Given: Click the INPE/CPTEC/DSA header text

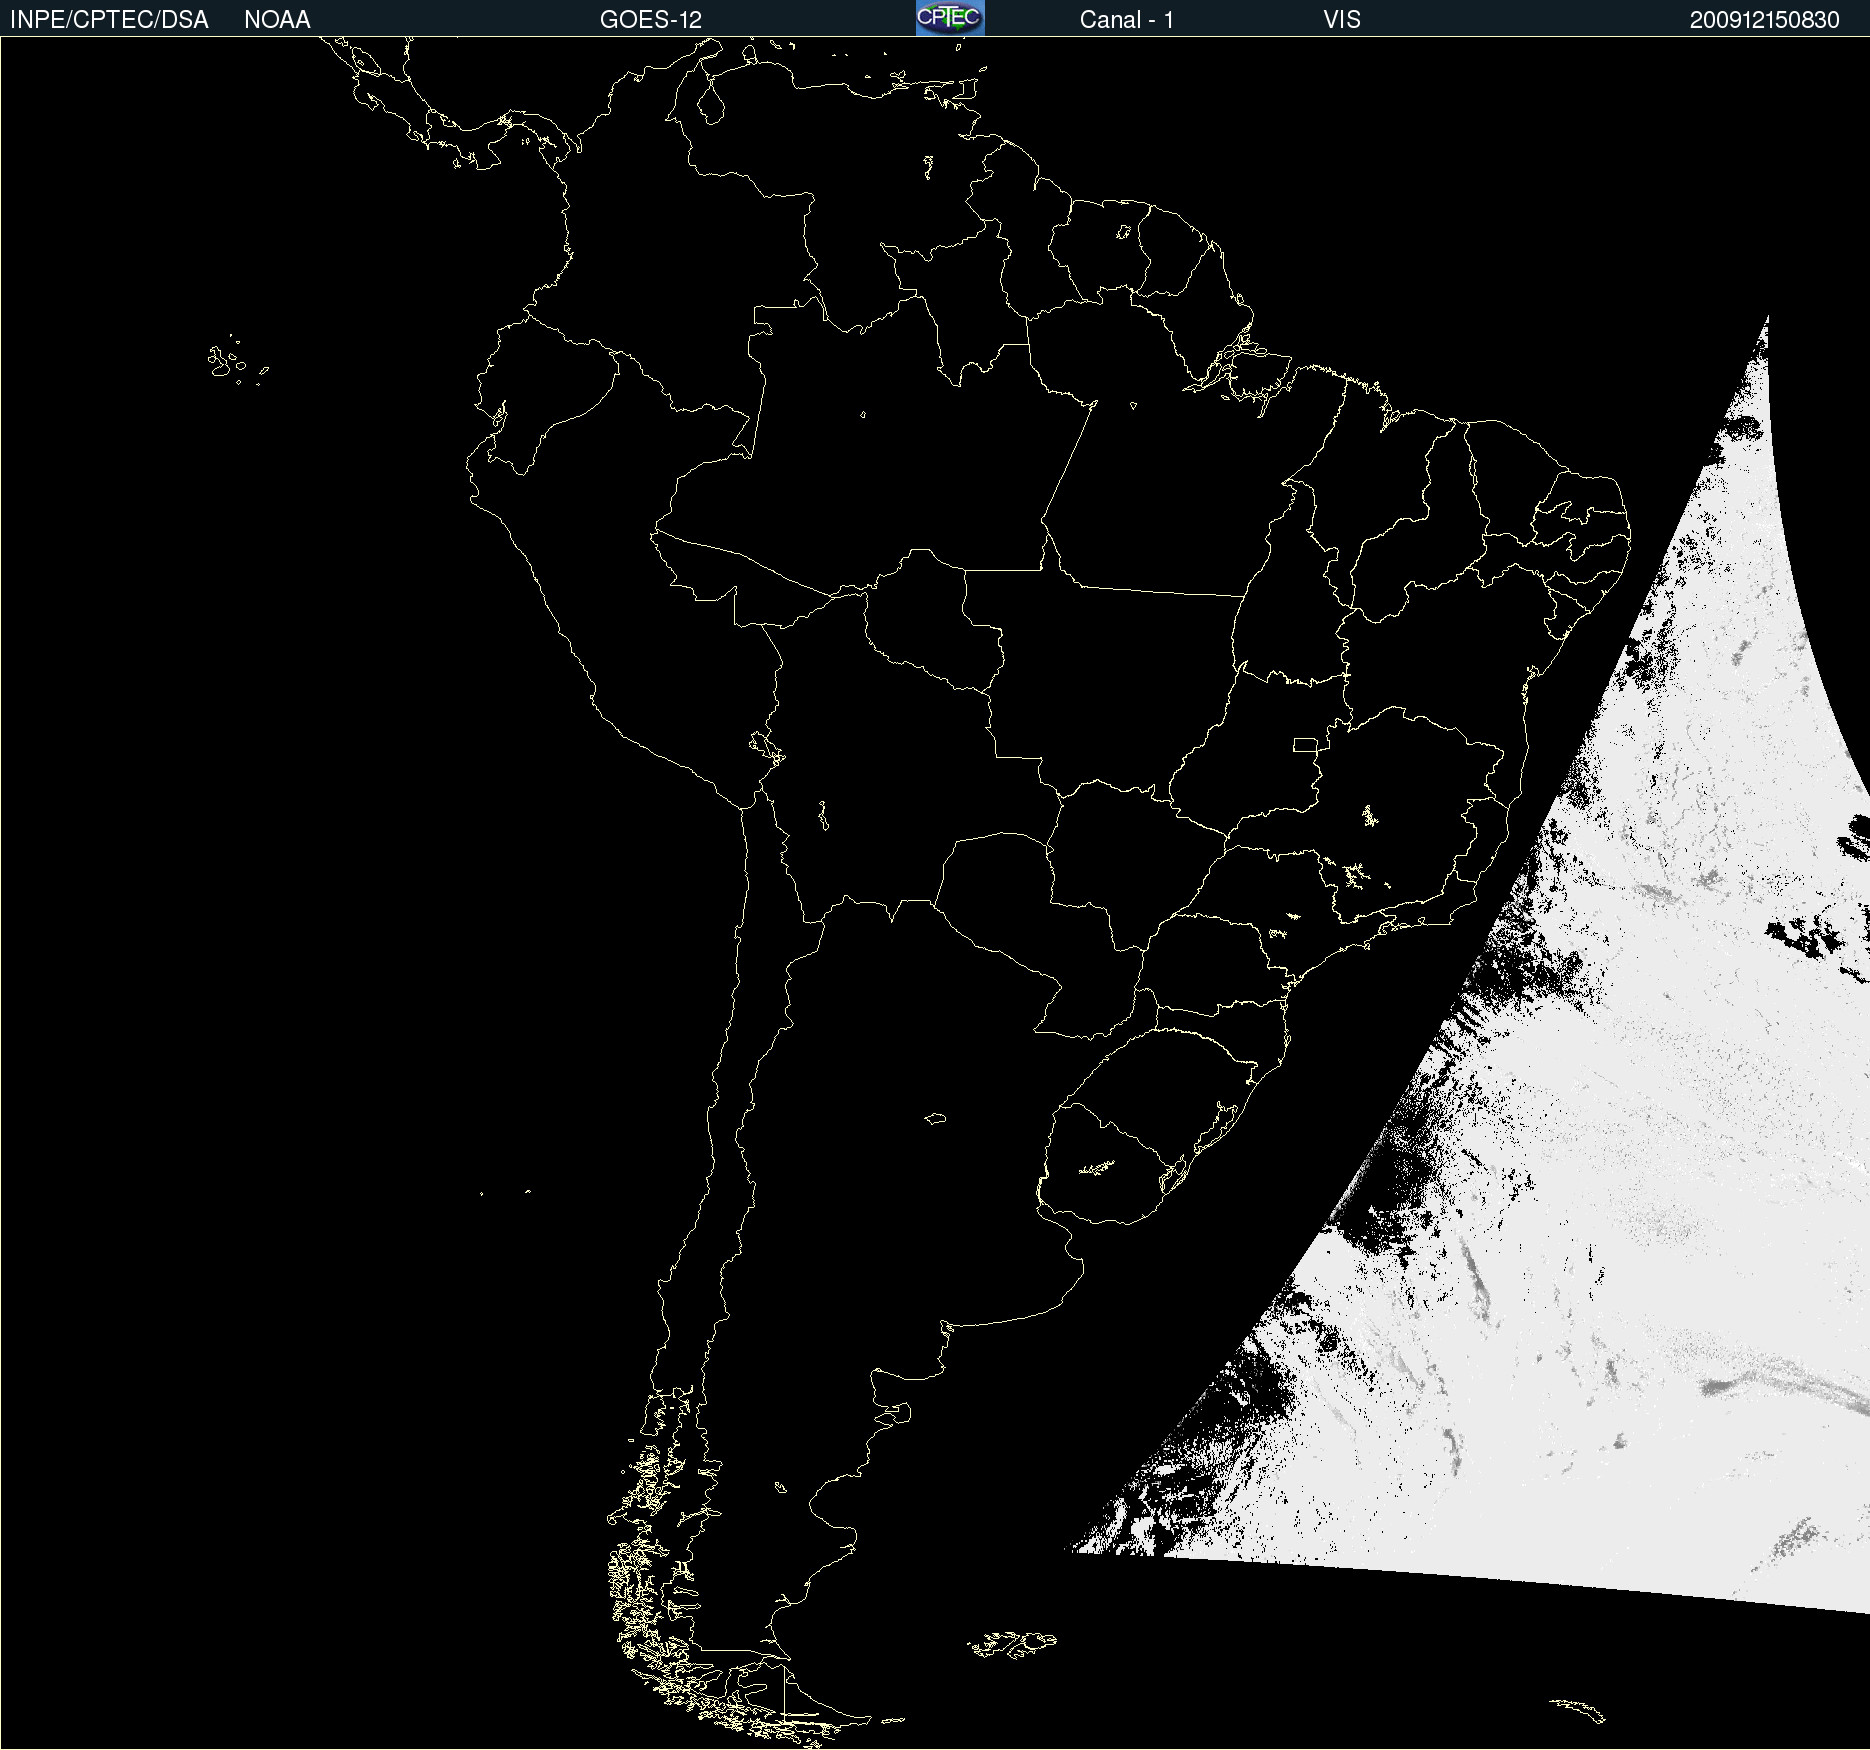Looking at the screenshot, I should pyautogui.click(x=109, y=20).
